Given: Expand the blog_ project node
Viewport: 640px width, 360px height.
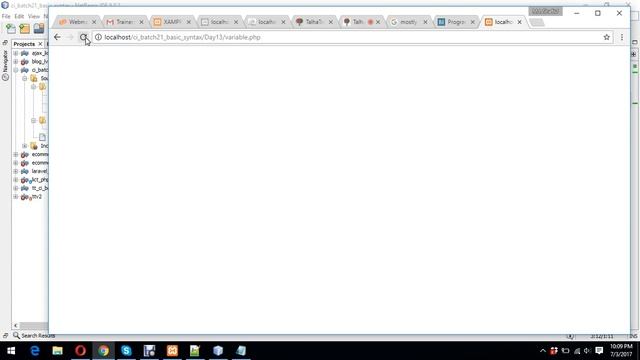Looking at the screenshot, I should coord(16,62).
